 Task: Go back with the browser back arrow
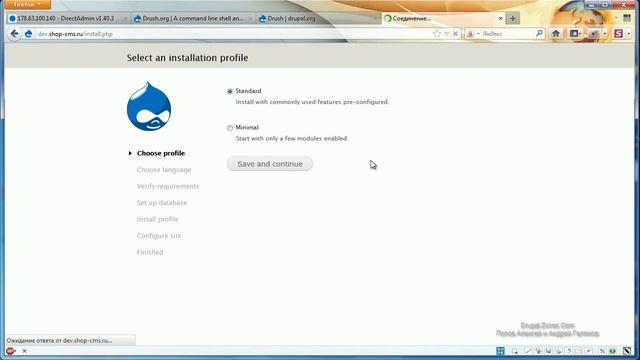coord(14,34)
